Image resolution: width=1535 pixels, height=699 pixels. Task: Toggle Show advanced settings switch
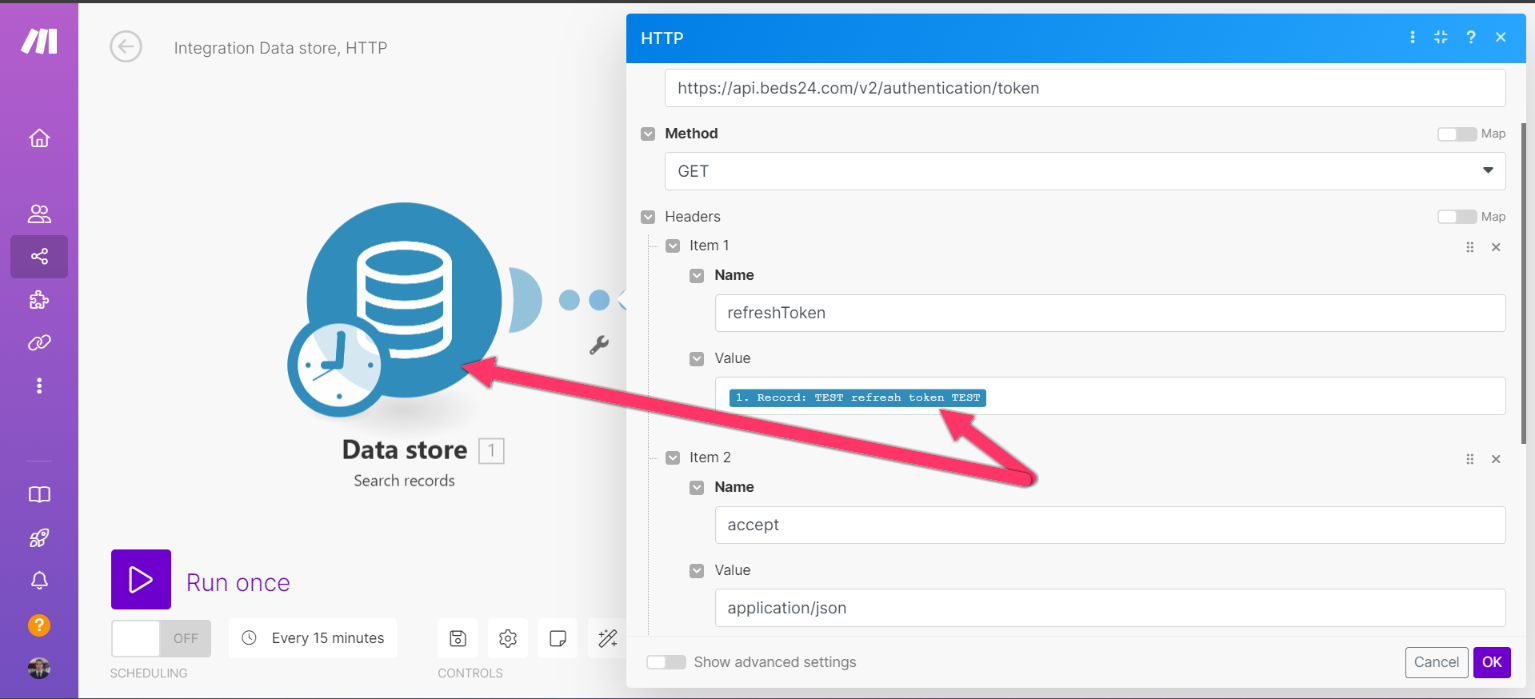click(666, 662)
